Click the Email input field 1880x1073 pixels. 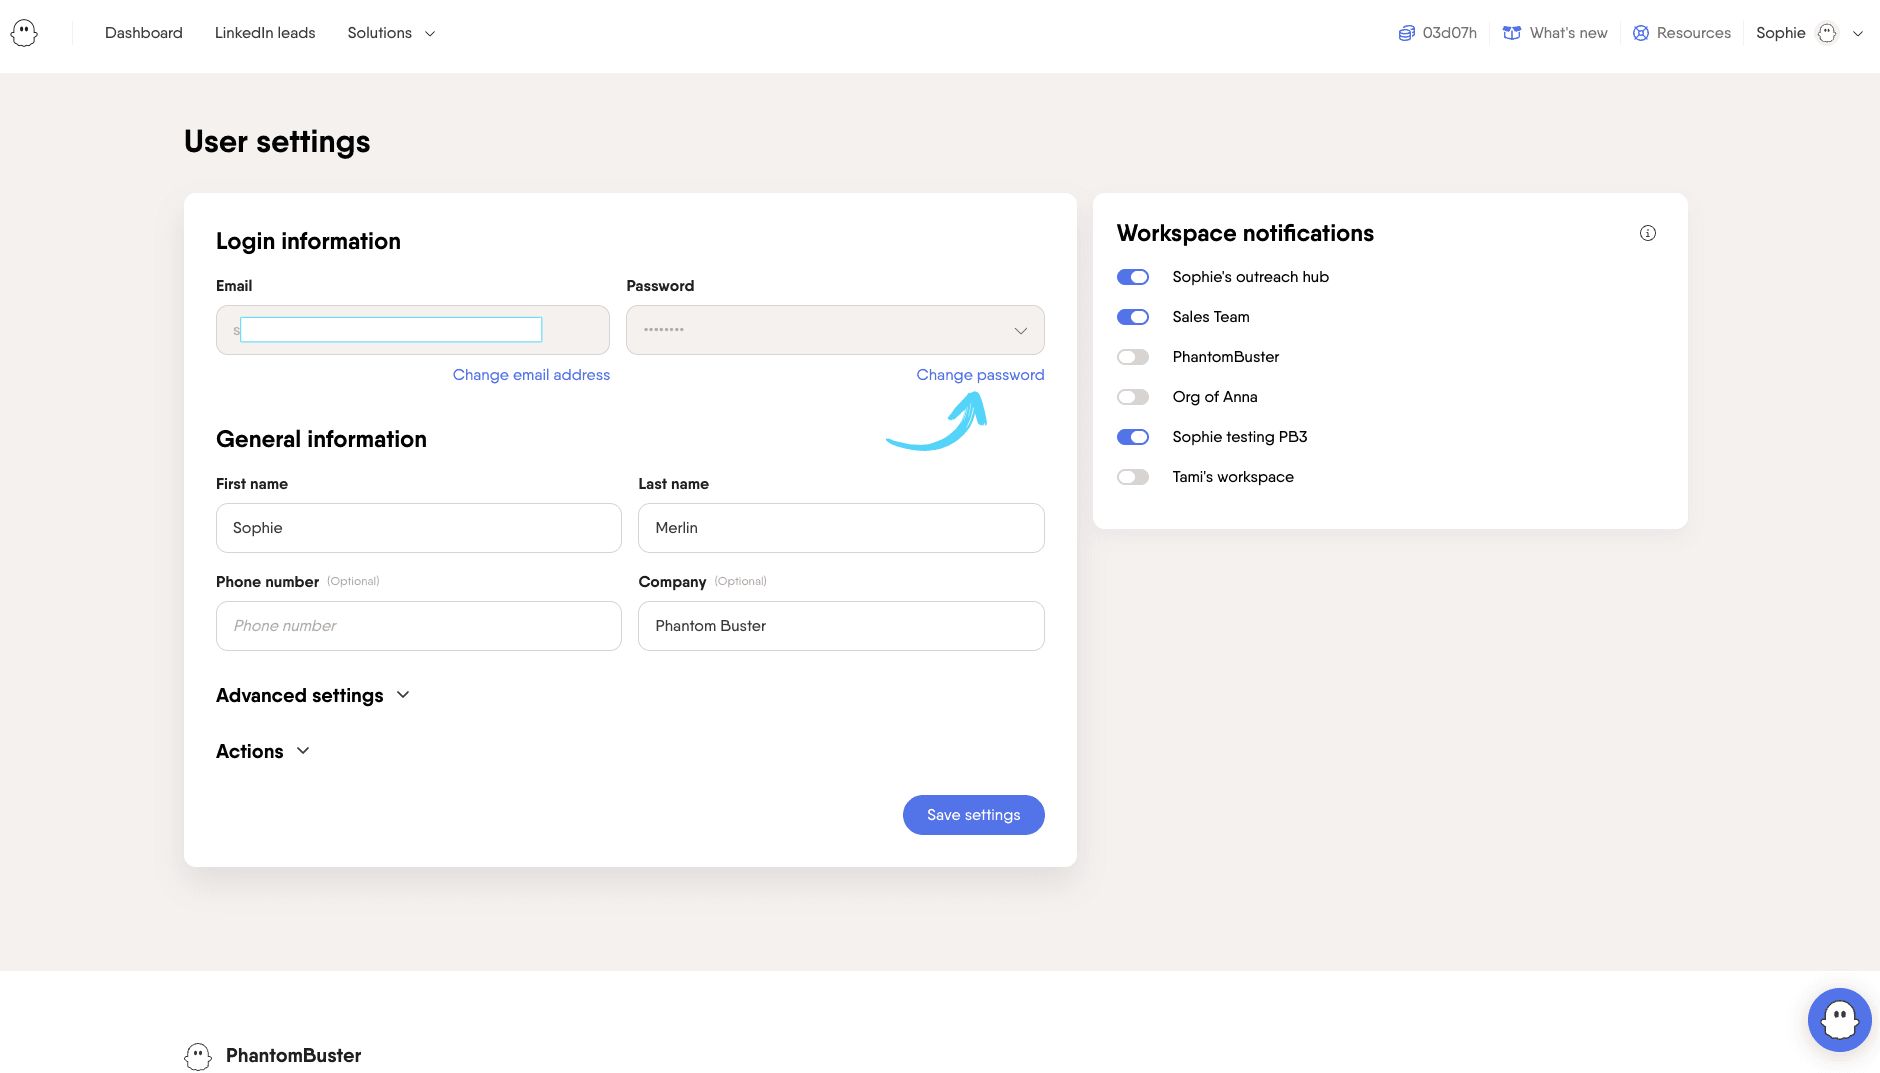point(413,330)
